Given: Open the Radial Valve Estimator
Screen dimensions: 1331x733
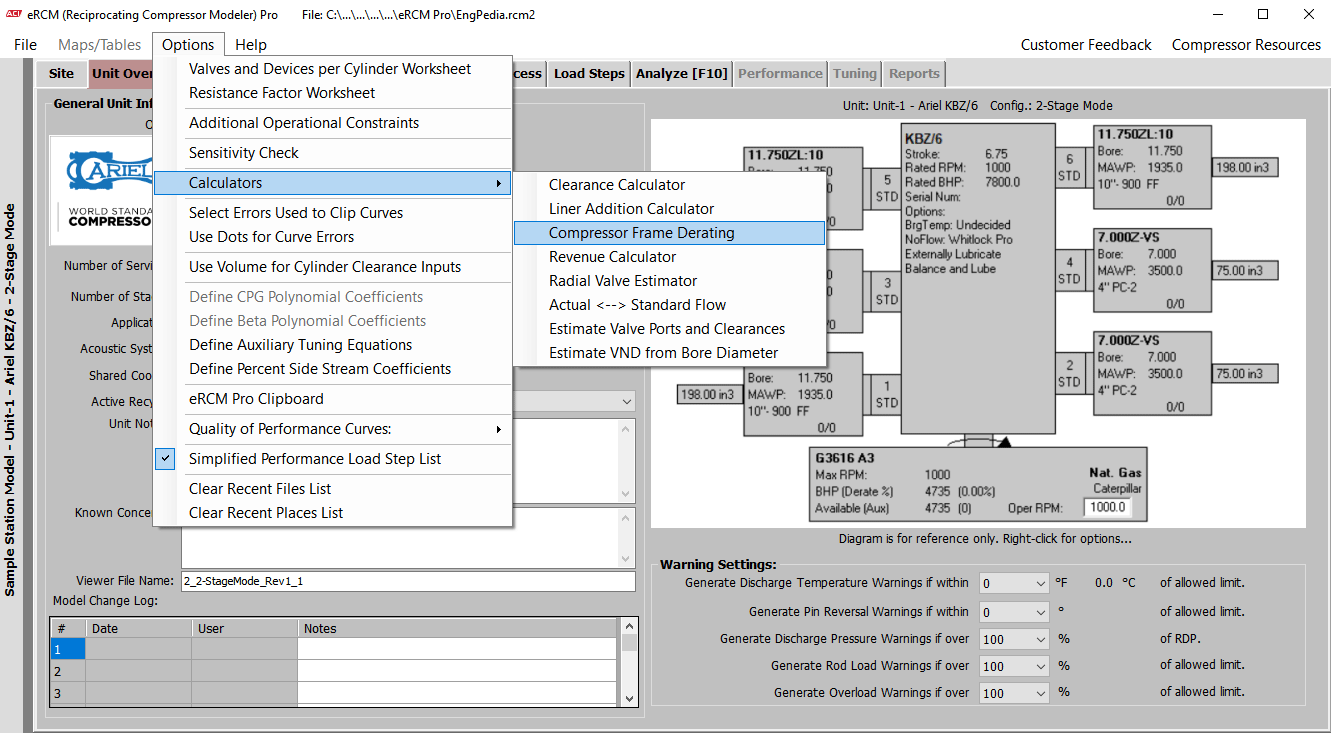Looking at the screenshot, I should tap(669, 281).
